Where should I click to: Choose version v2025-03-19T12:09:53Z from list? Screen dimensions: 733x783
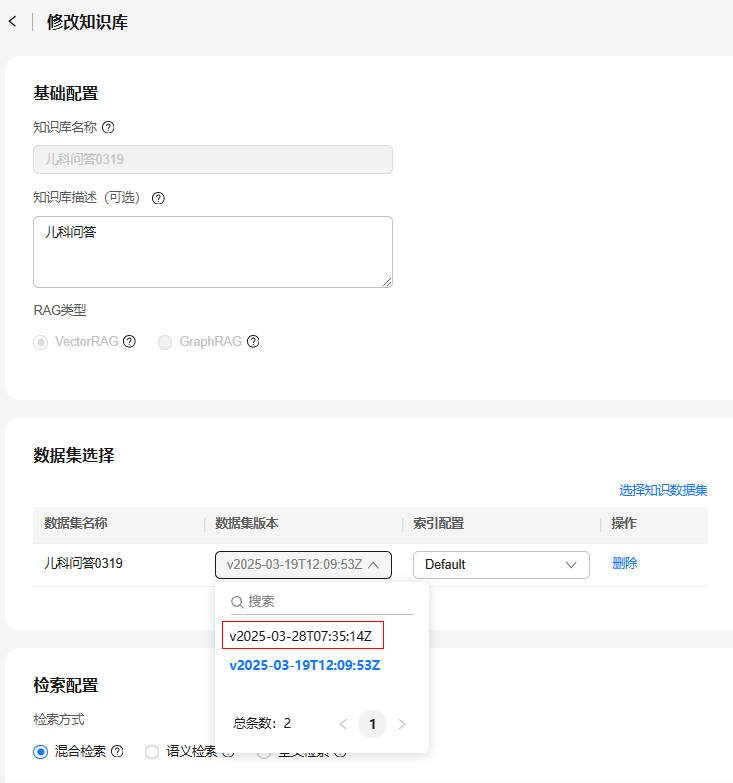tap(304, 665)
